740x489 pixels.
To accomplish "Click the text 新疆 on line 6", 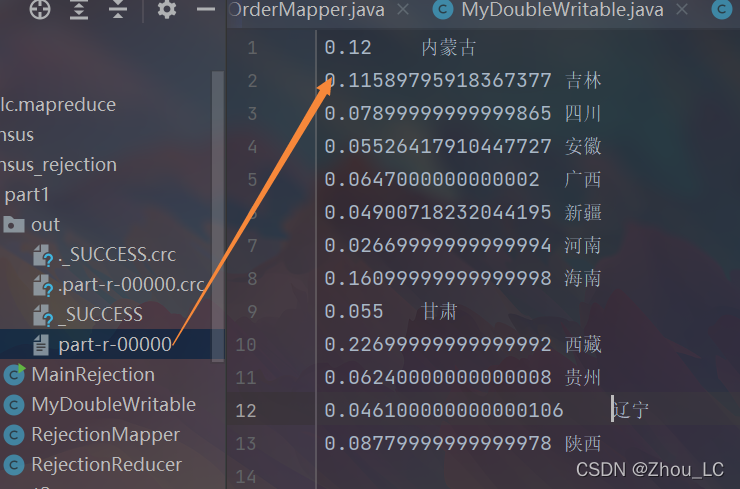I will (x=583, y=213).
